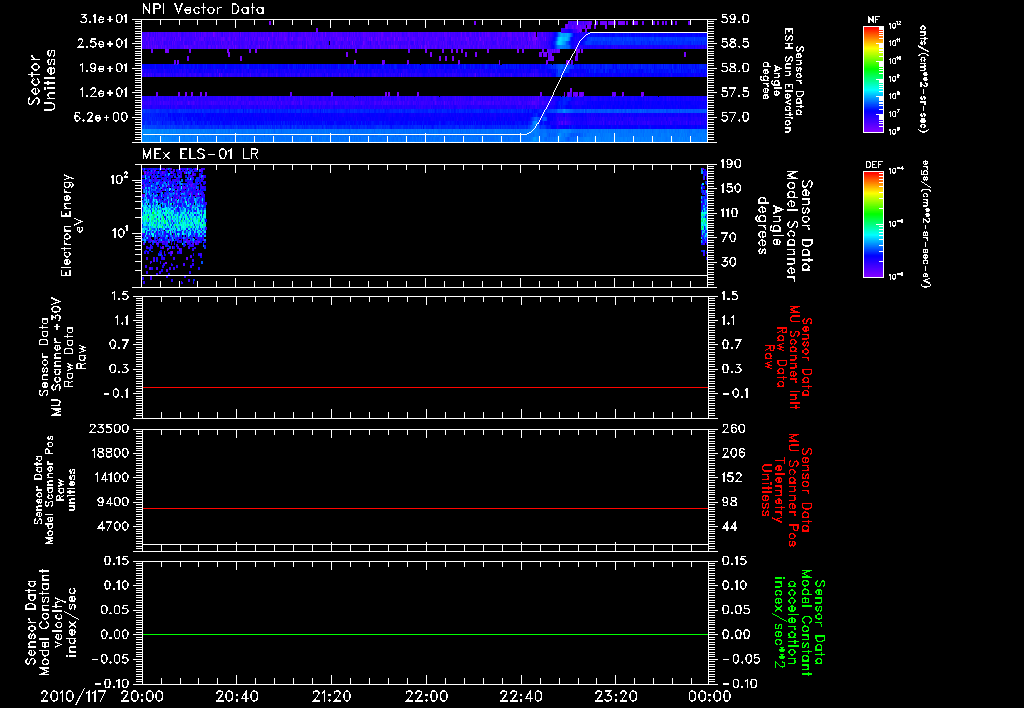Click the 'Model Scanner Pos Raw unitless' axis label

pos(56,491)
